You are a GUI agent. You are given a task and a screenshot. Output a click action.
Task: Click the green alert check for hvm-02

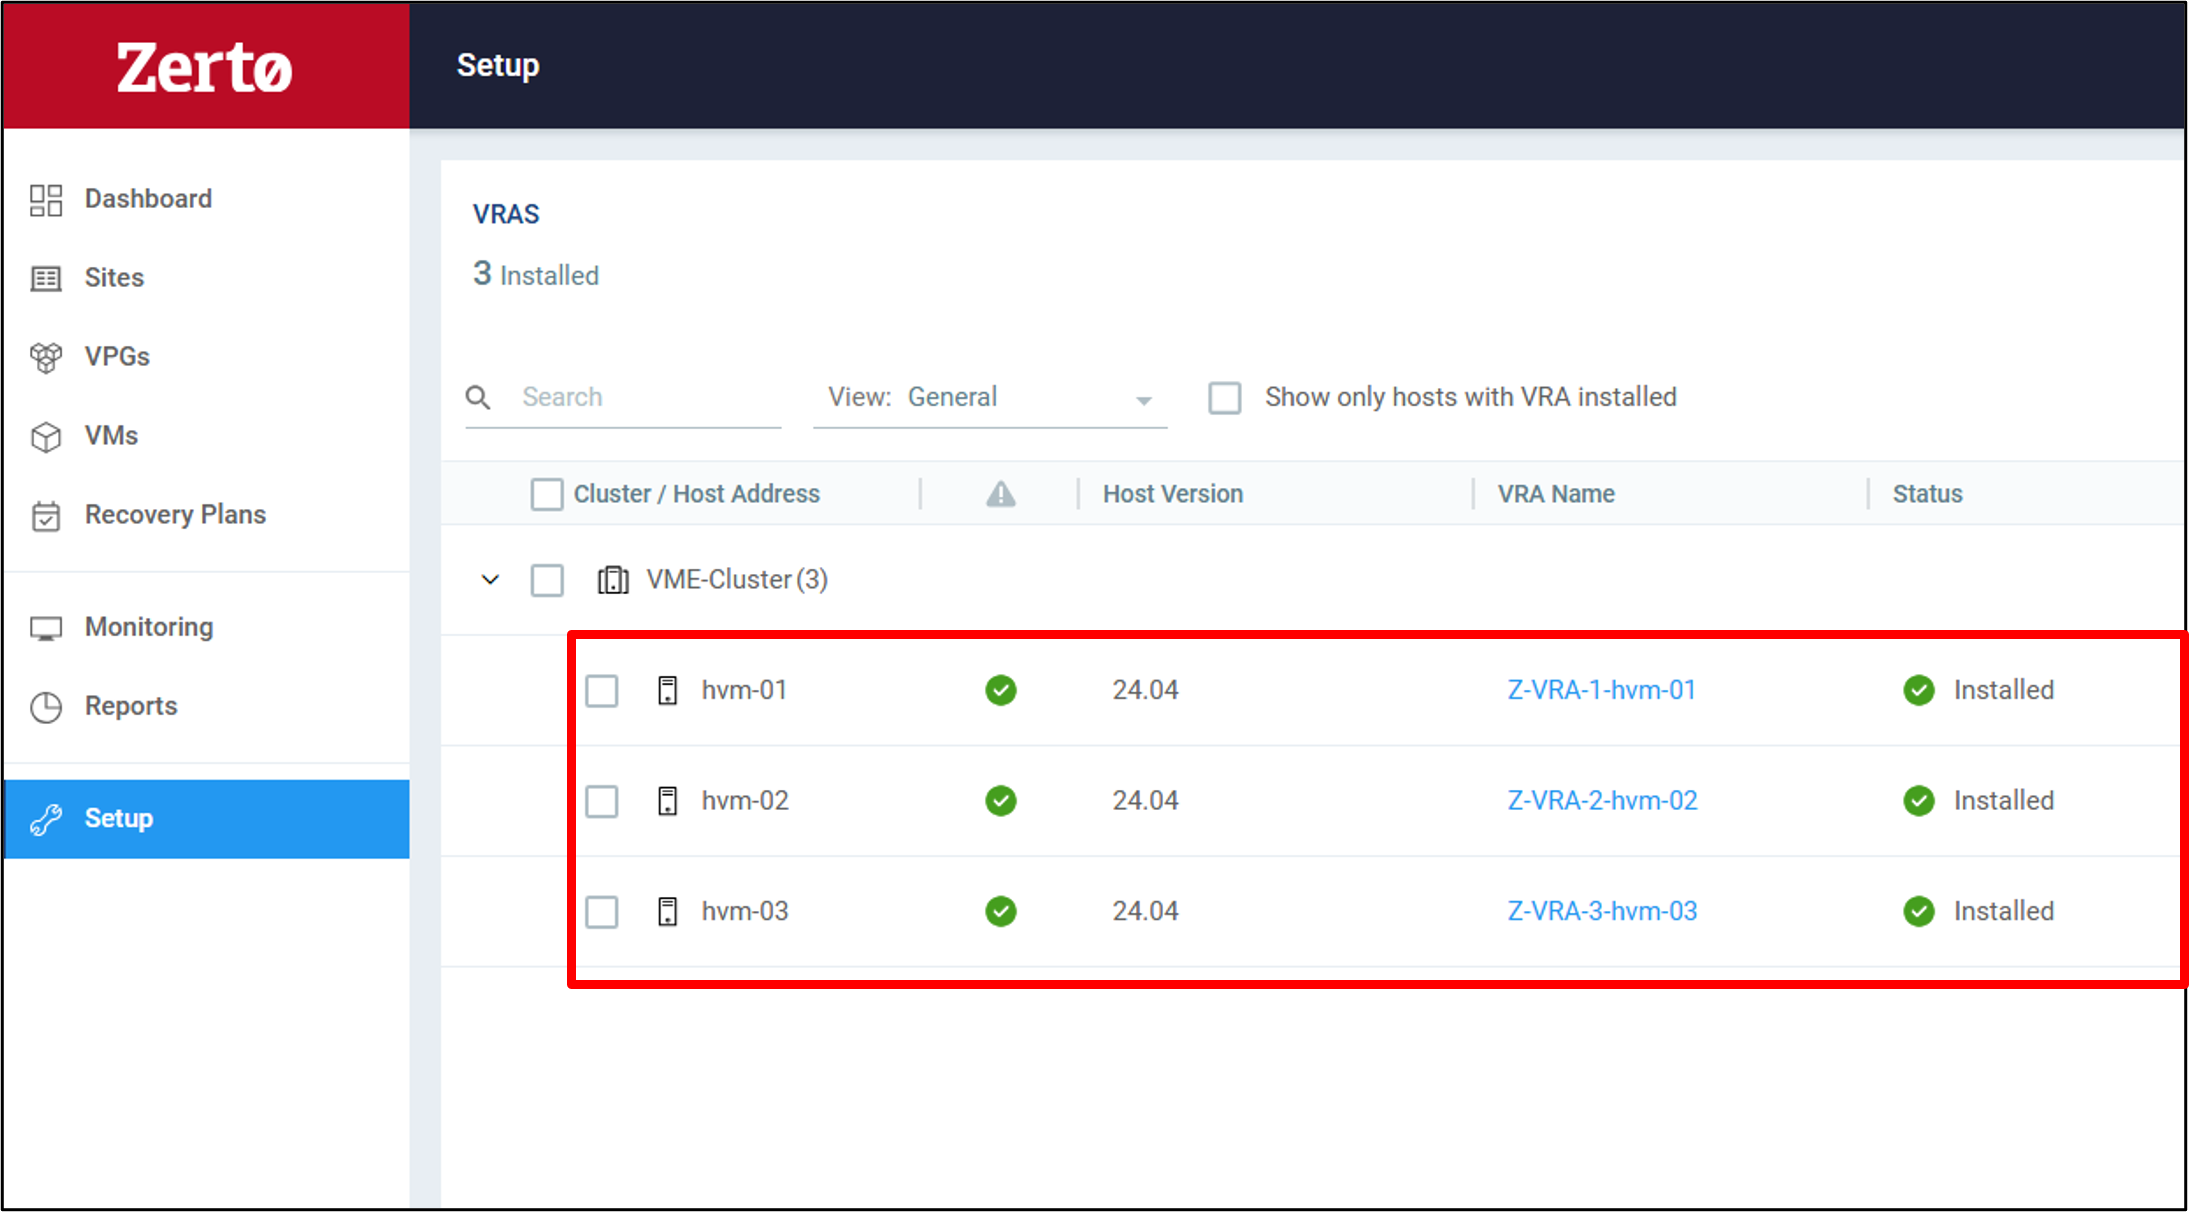click(1000, 801)
